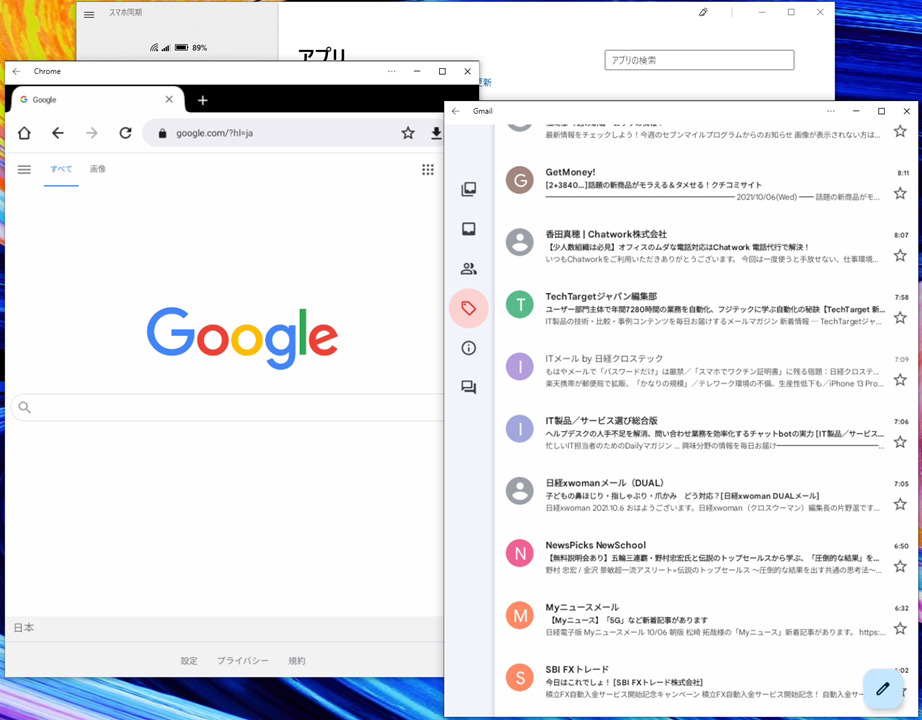Navigate forward in Chrome browser
This screenshot has height=720, width=922.
(92, 133)
